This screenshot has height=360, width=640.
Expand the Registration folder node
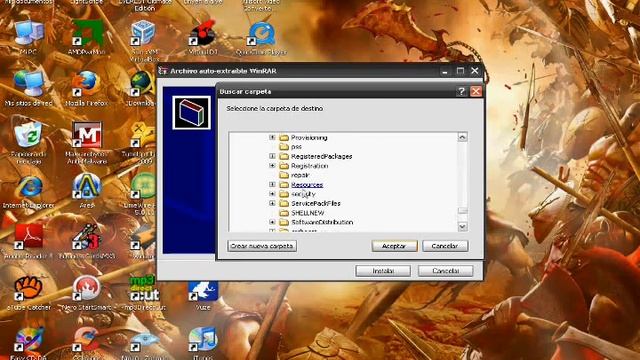click(x=272, y=165)
